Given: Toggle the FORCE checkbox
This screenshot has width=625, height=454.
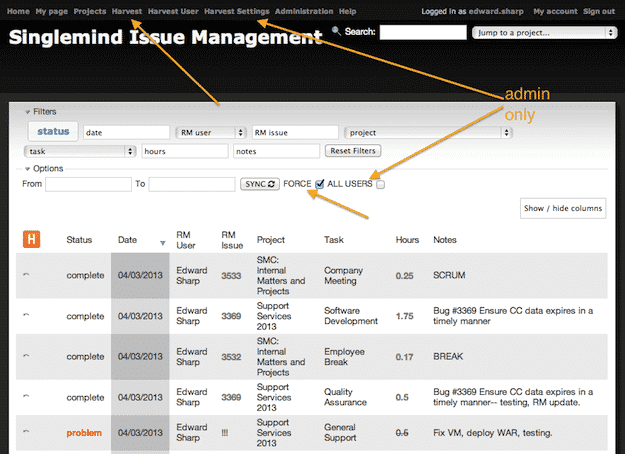Looking at the screenshot, I should 319,184.
